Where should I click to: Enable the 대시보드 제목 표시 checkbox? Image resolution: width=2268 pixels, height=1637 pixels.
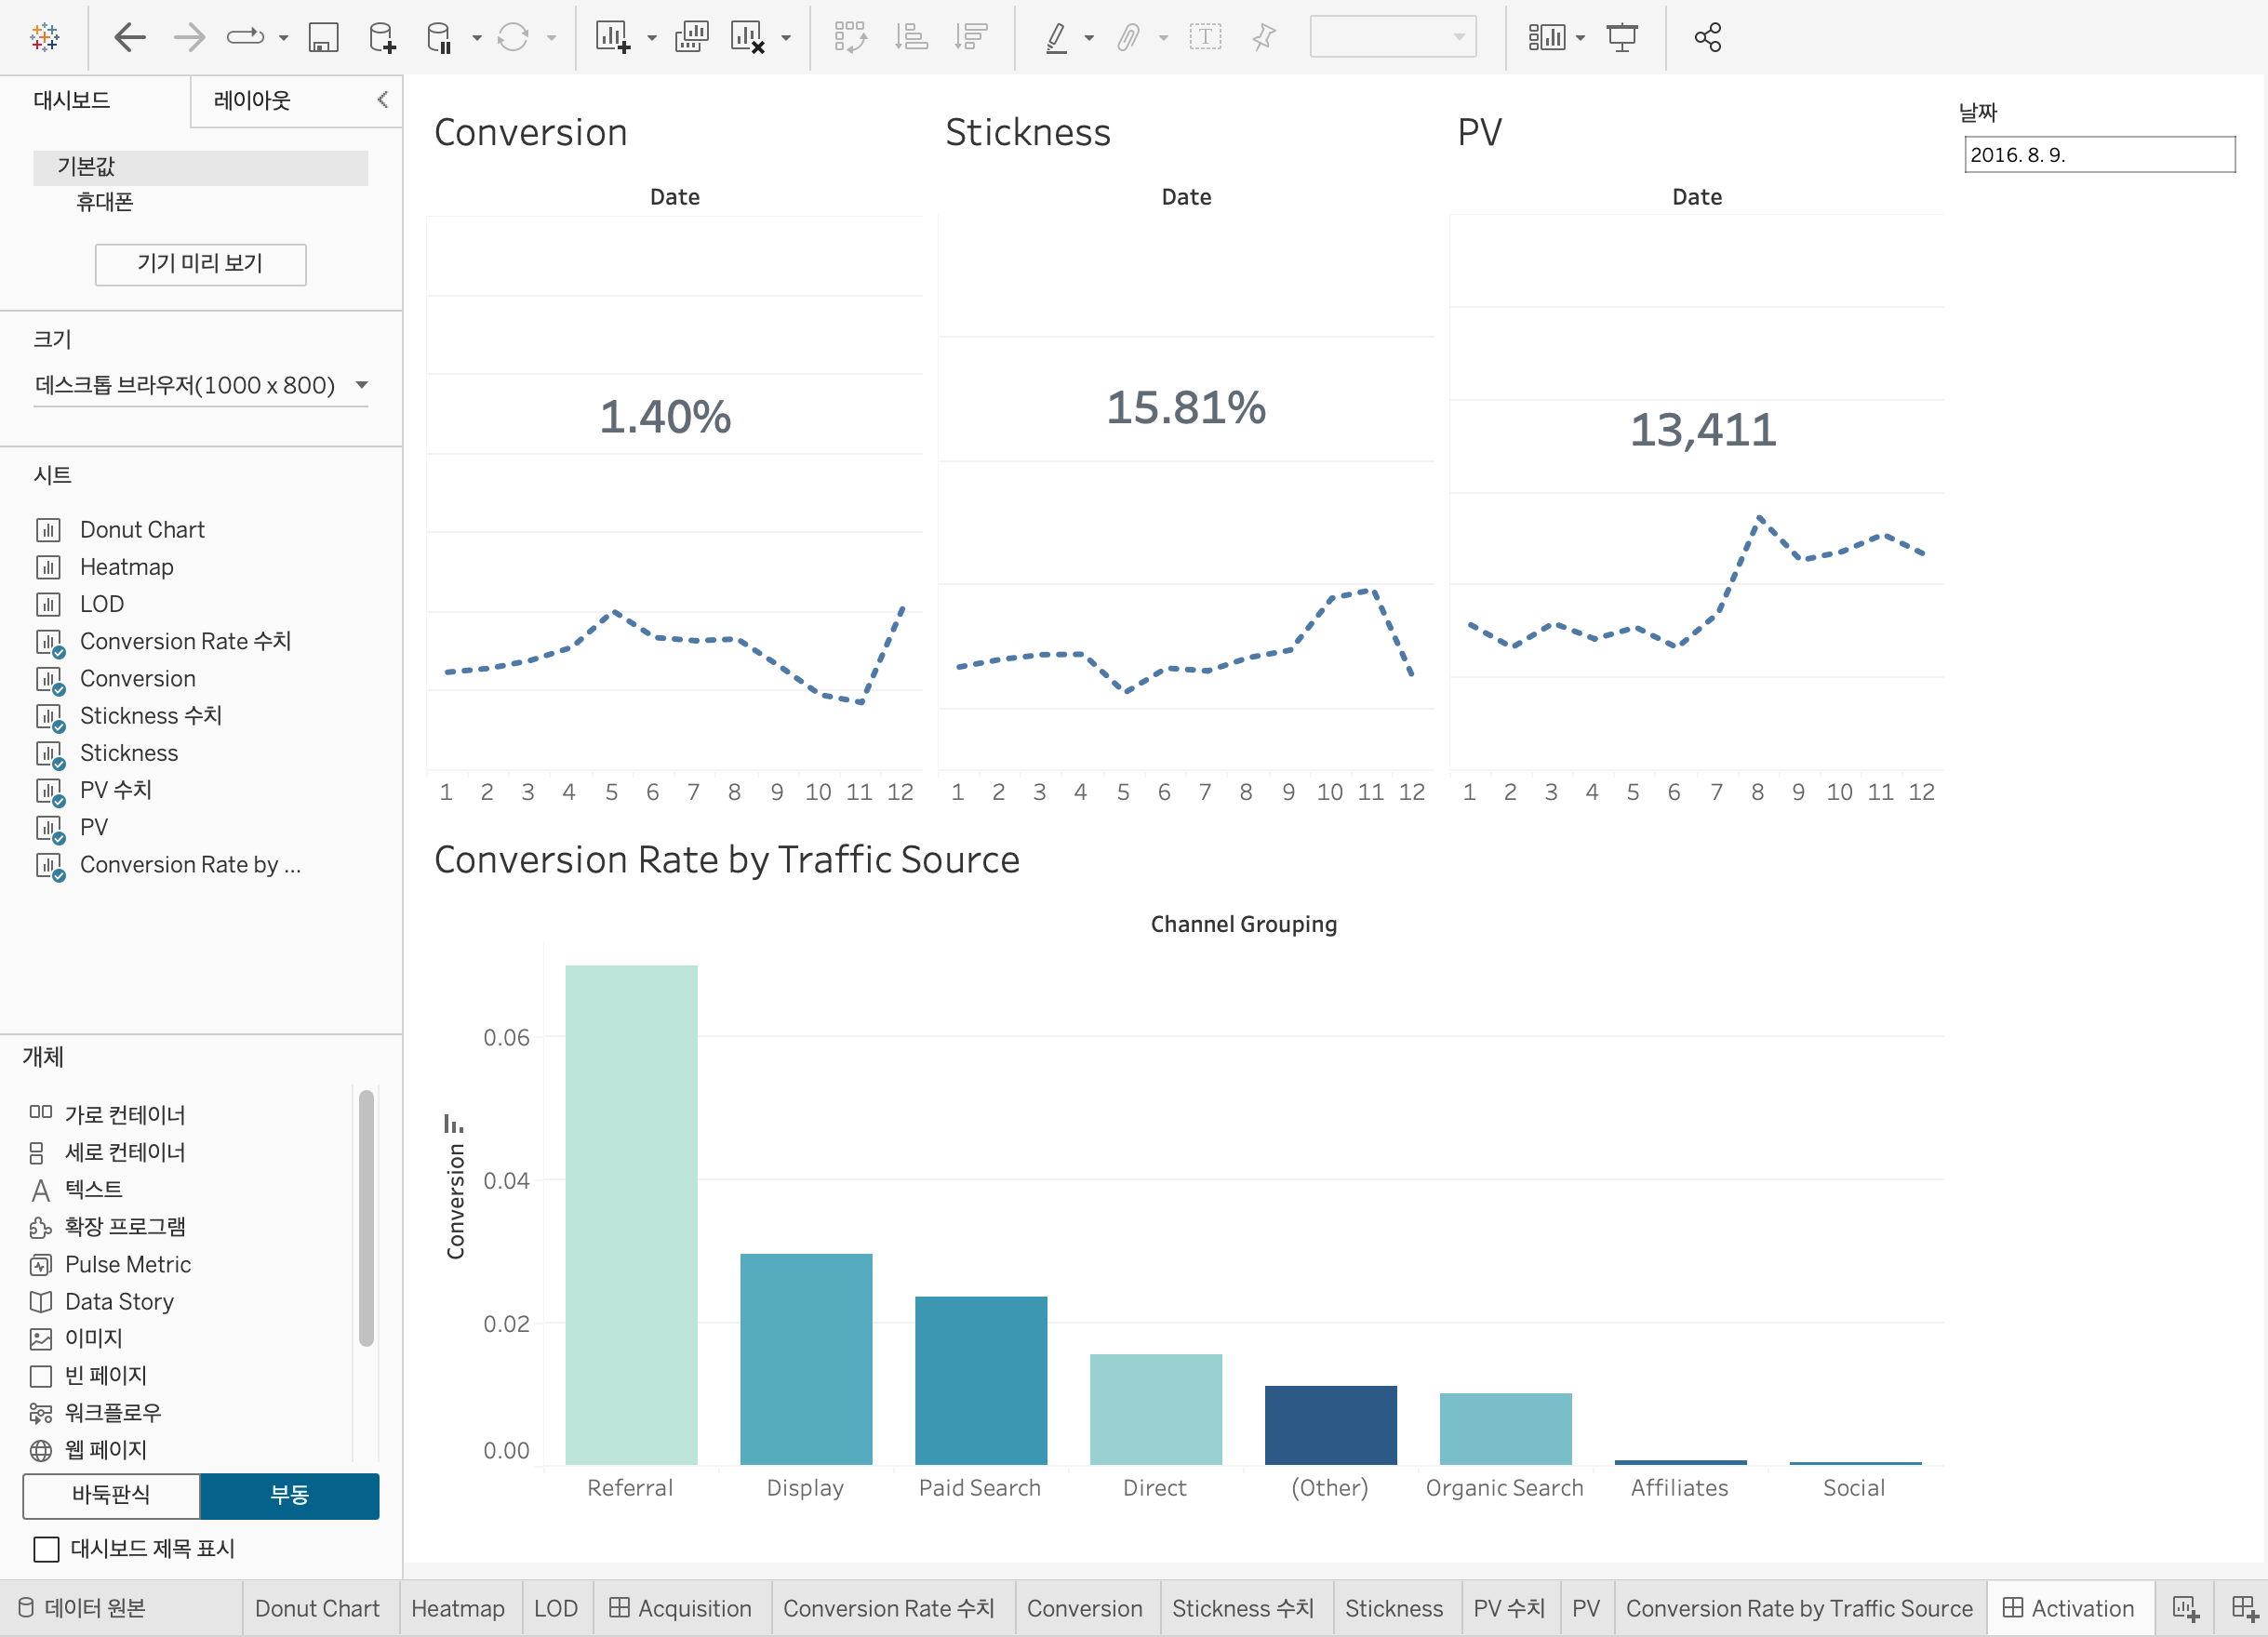(x=47, y=1549)
